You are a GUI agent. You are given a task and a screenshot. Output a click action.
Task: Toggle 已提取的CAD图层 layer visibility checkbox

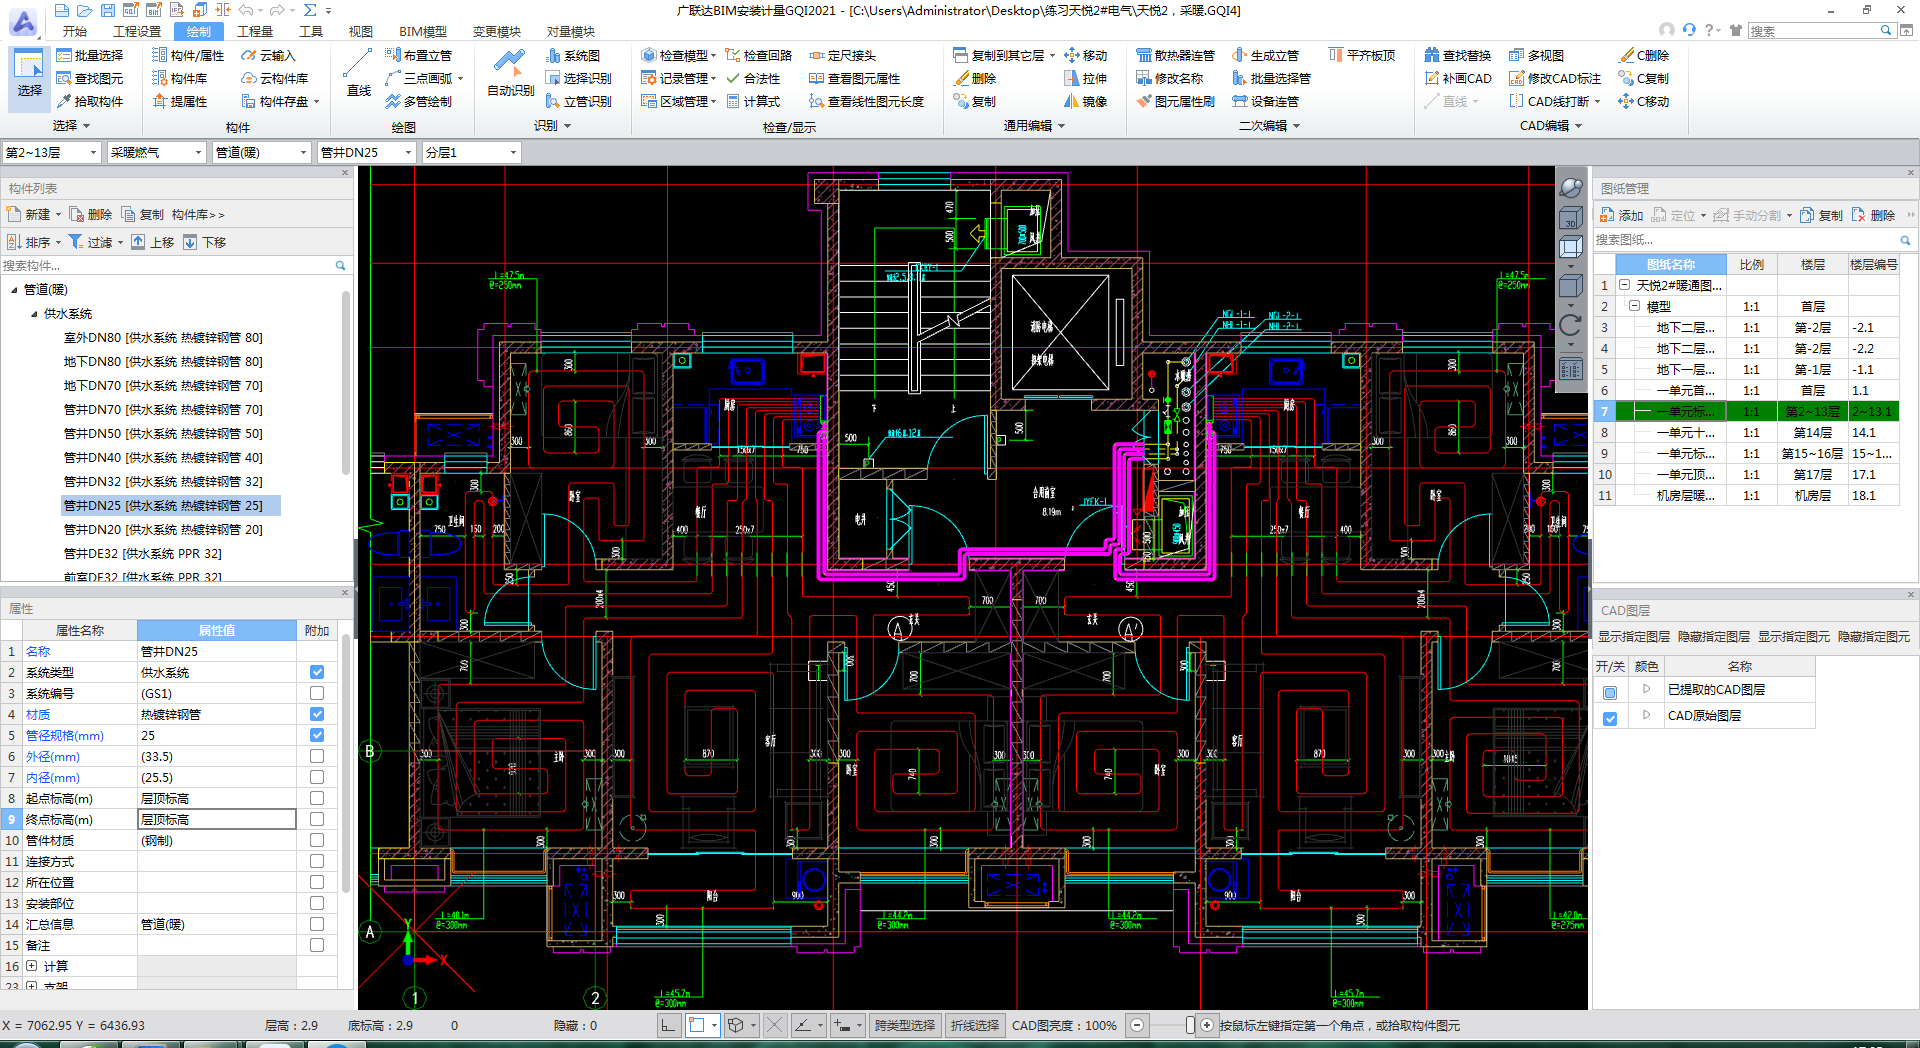click(1610, 693)
